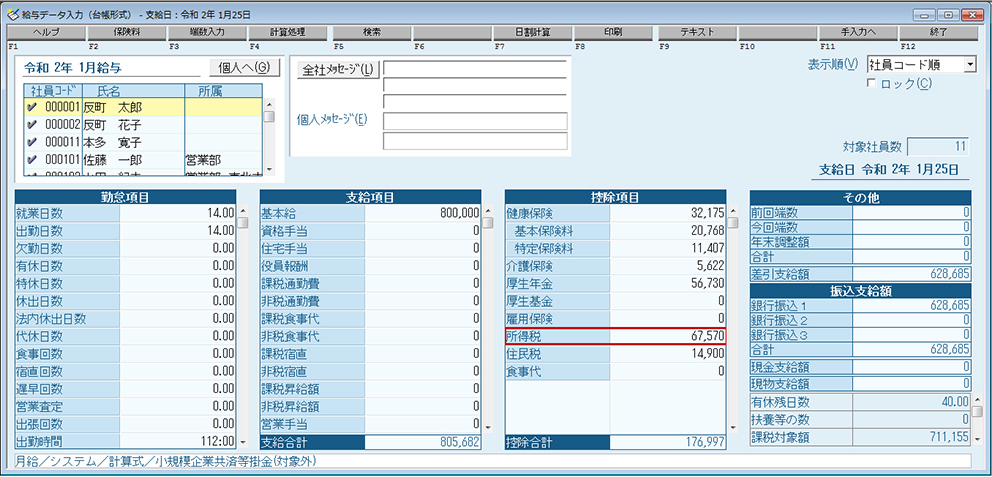Screen dimensions: 992x477
Task: Click the 所属 column header
Action: 223,91
